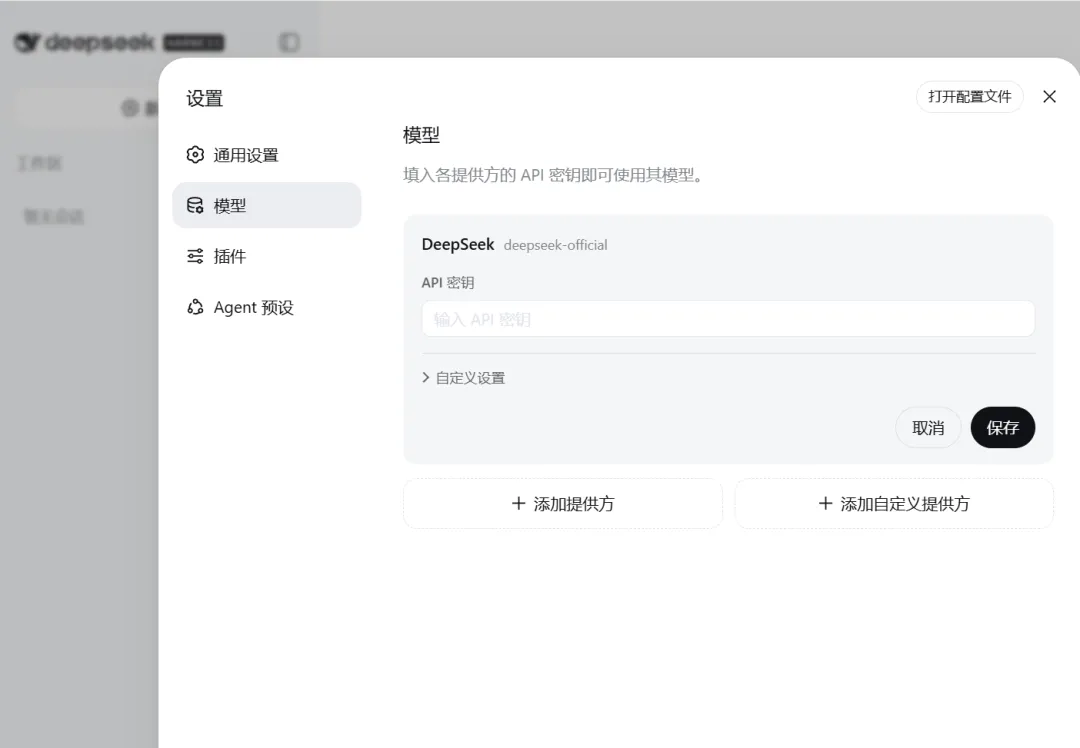
Task: Toggle sidebar icon in background window header
Action: 289,43
